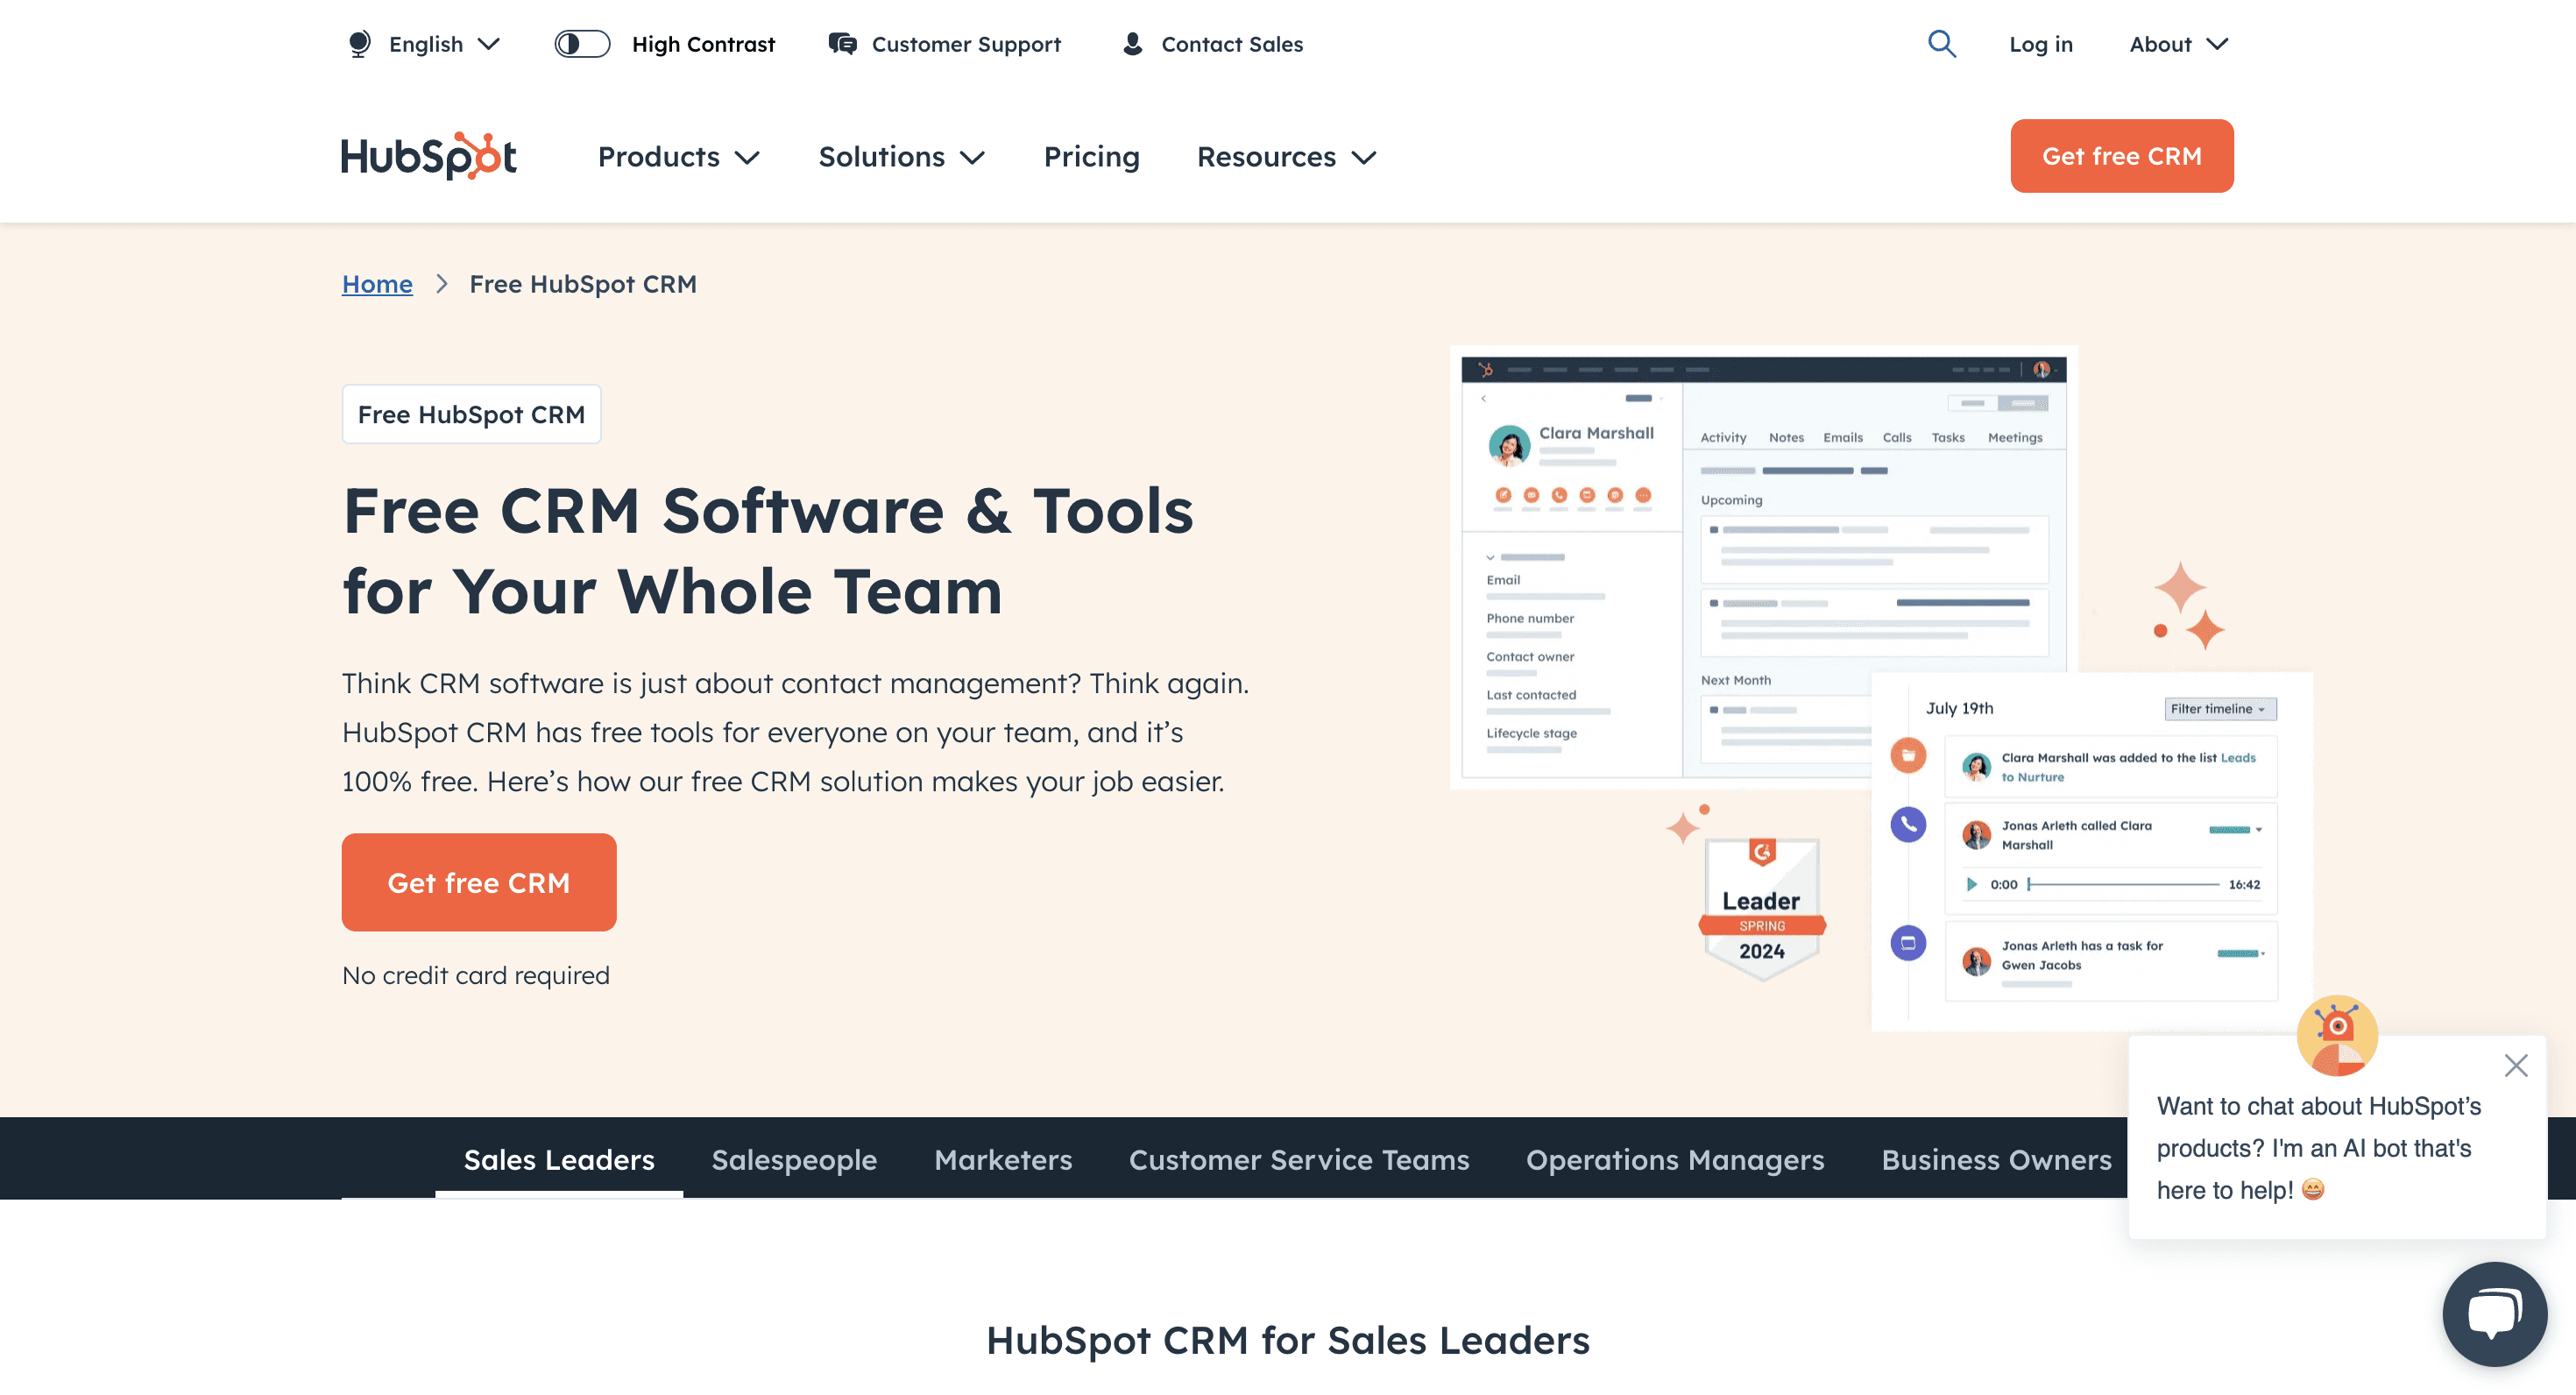Play the call recording in timeline

point(1971,884)
